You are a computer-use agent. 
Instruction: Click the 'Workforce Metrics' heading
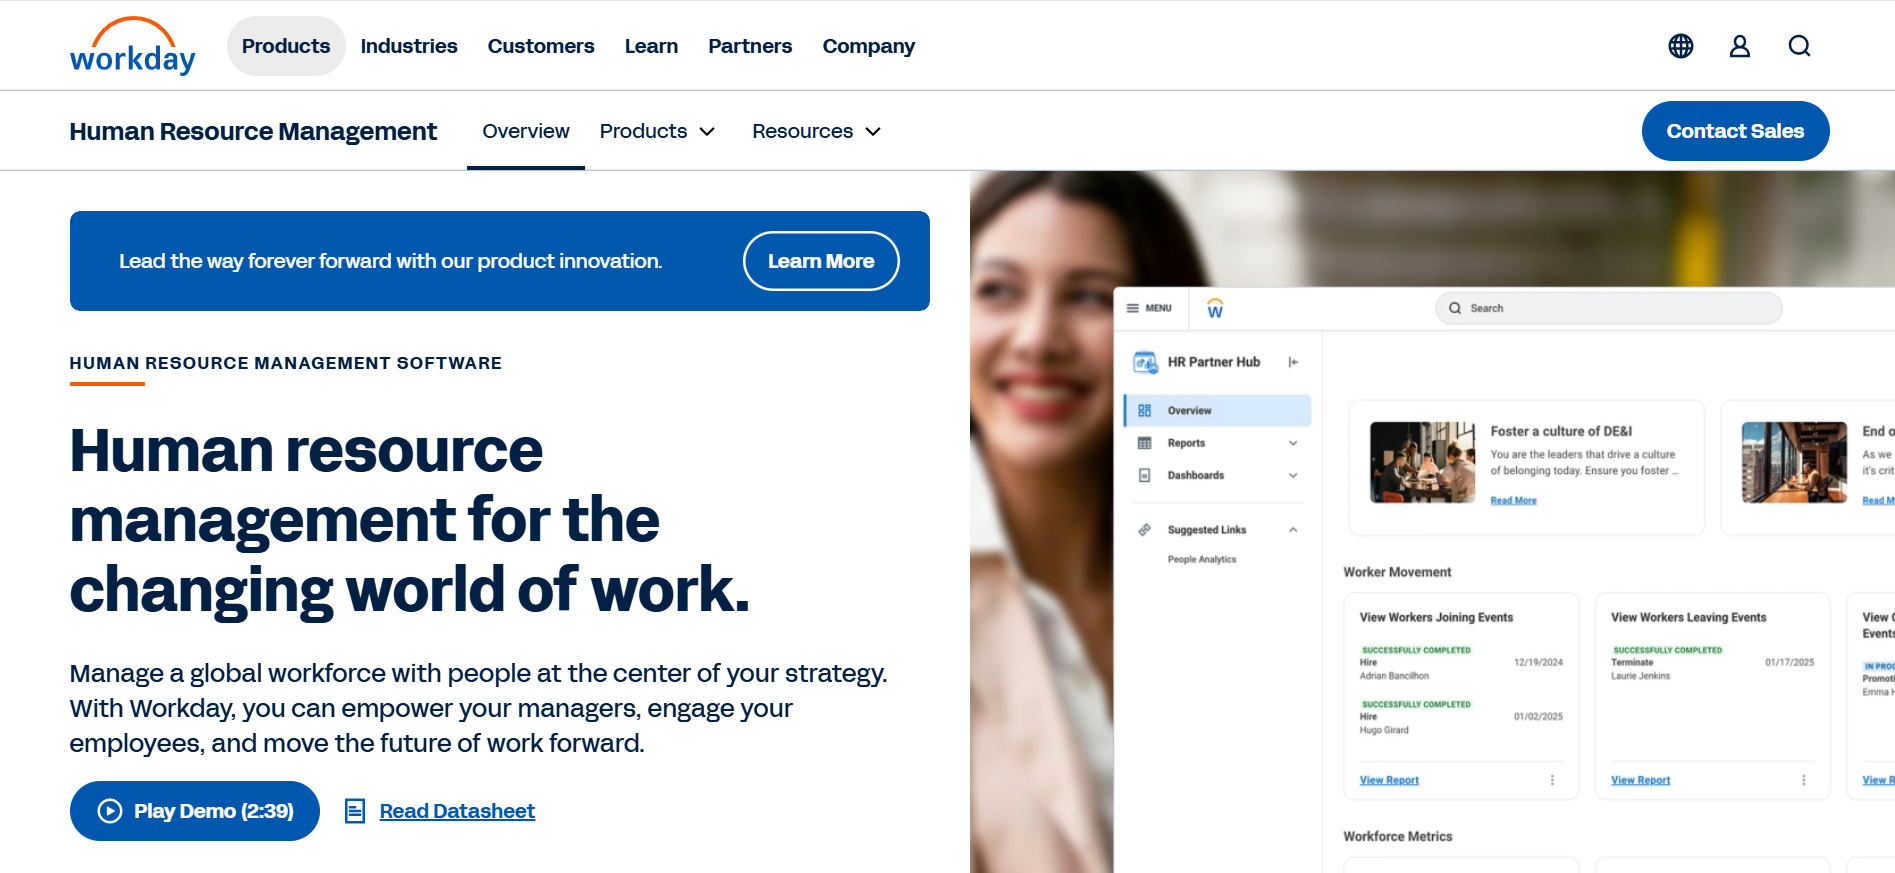point(1397,836)
